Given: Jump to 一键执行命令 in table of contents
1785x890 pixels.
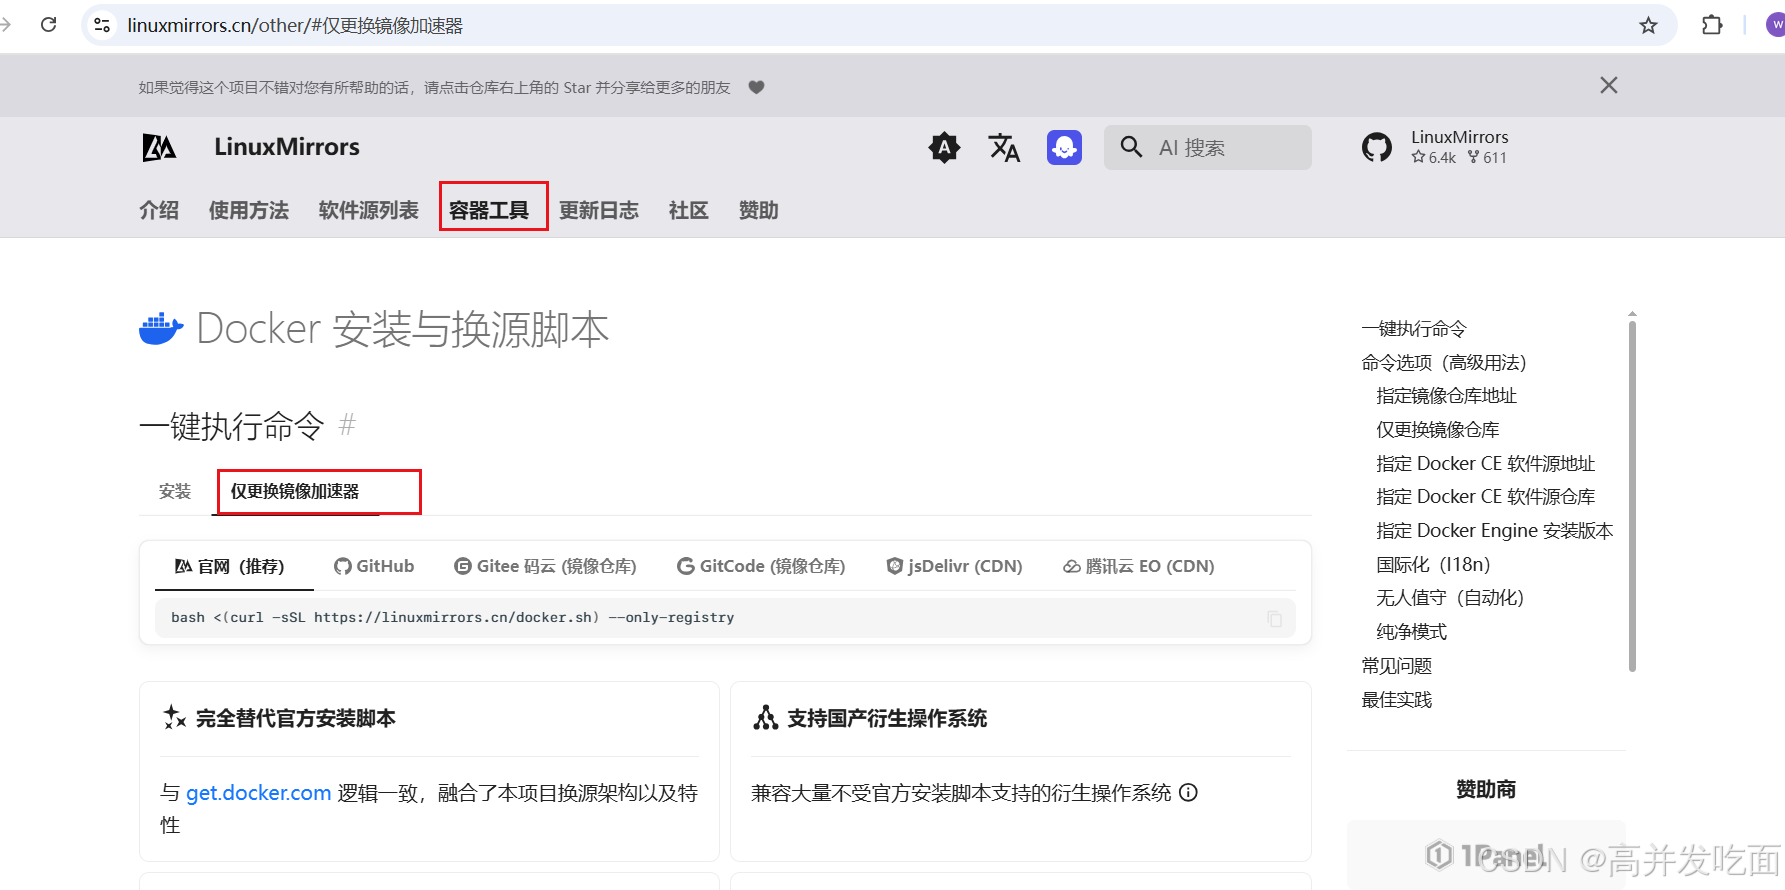Looking at the screenshot, I should pos(1413,329).
